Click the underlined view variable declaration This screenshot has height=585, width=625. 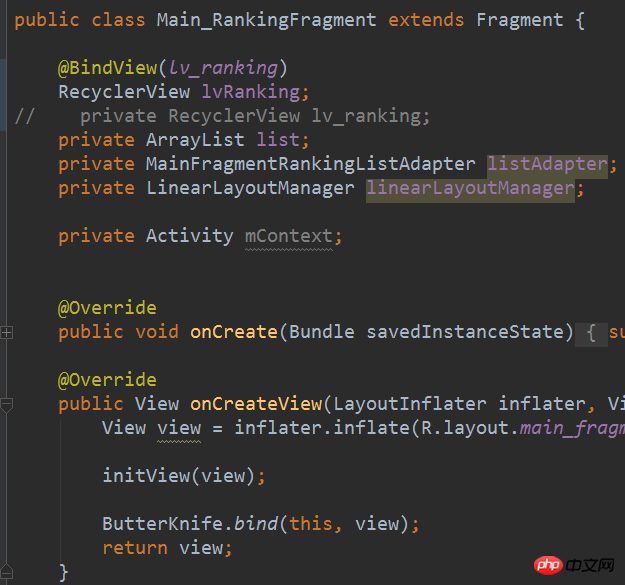click(x=179, y=428)
